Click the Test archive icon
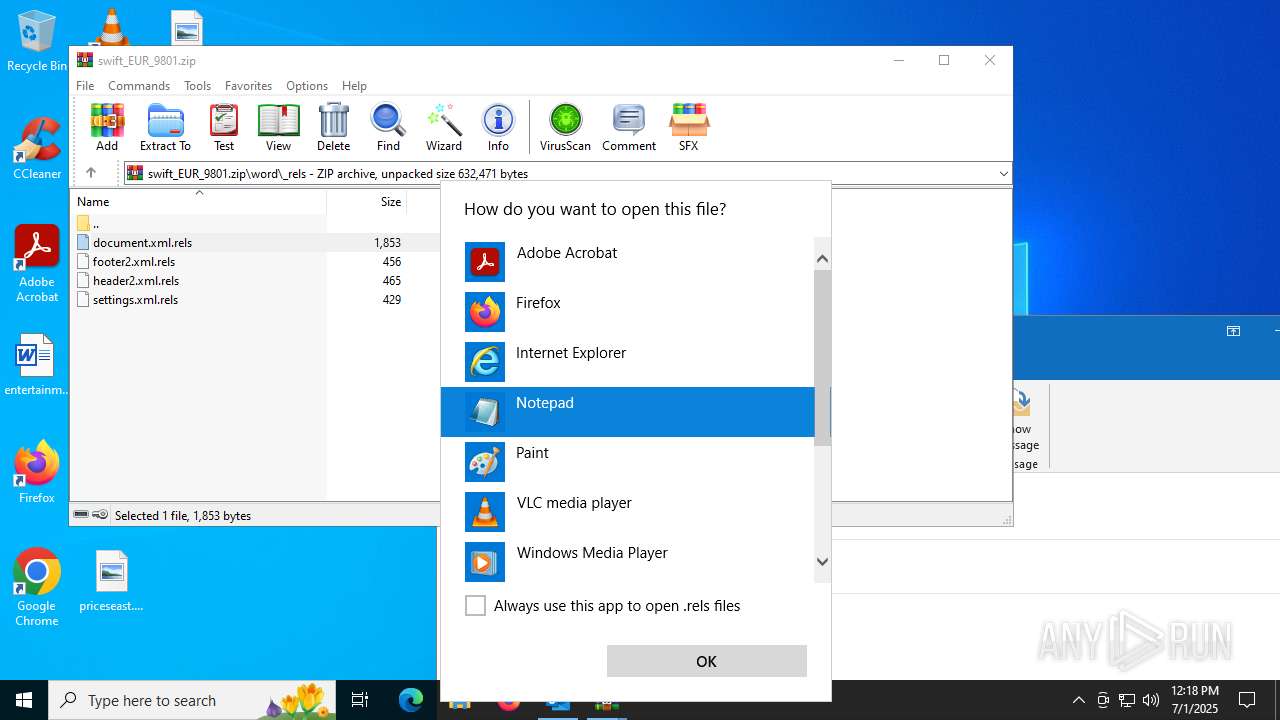Viewport: 1280px width, 720px height. tap(224, 127)
